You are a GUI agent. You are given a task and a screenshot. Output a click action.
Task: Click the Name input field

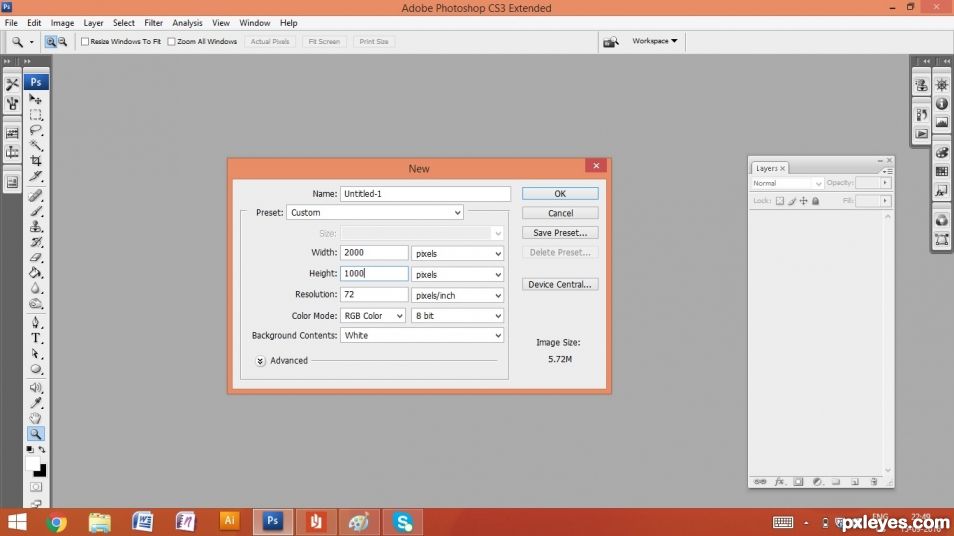tap(425, 193)
